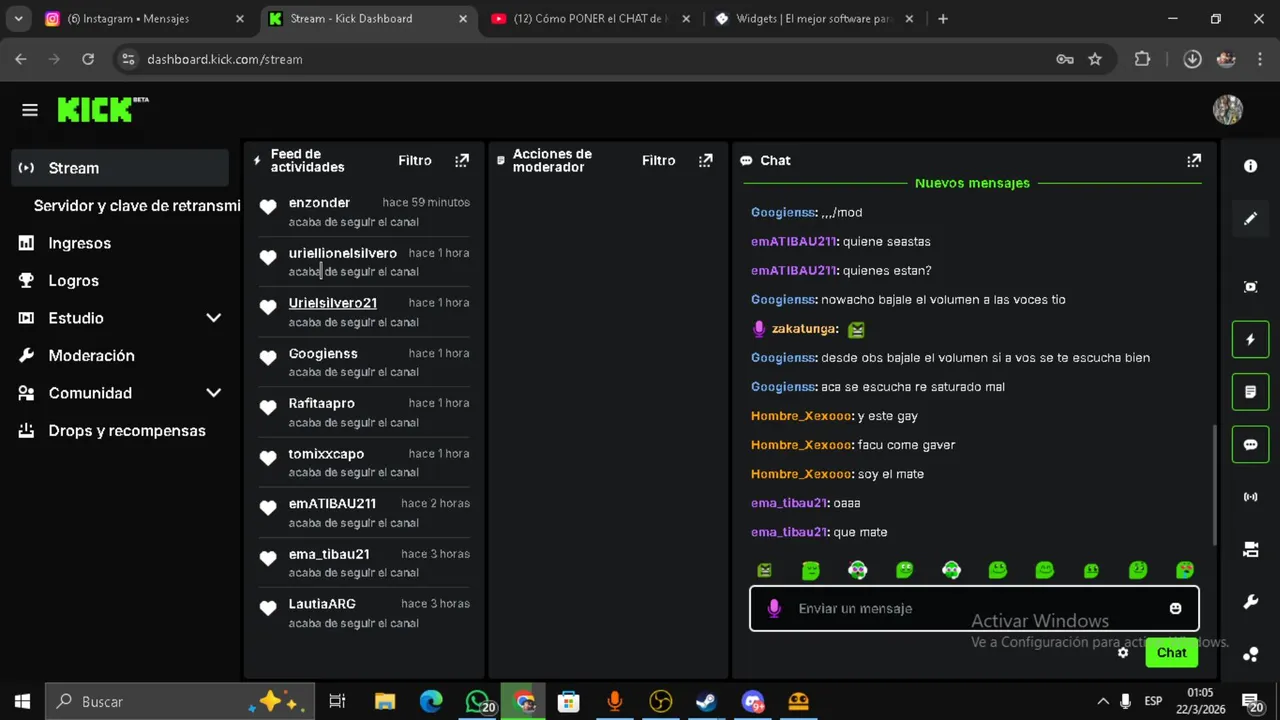The width and height of the screenshot is (1280, 720).
Task: Click the chat scrollbar
Action: [1215, 485]
